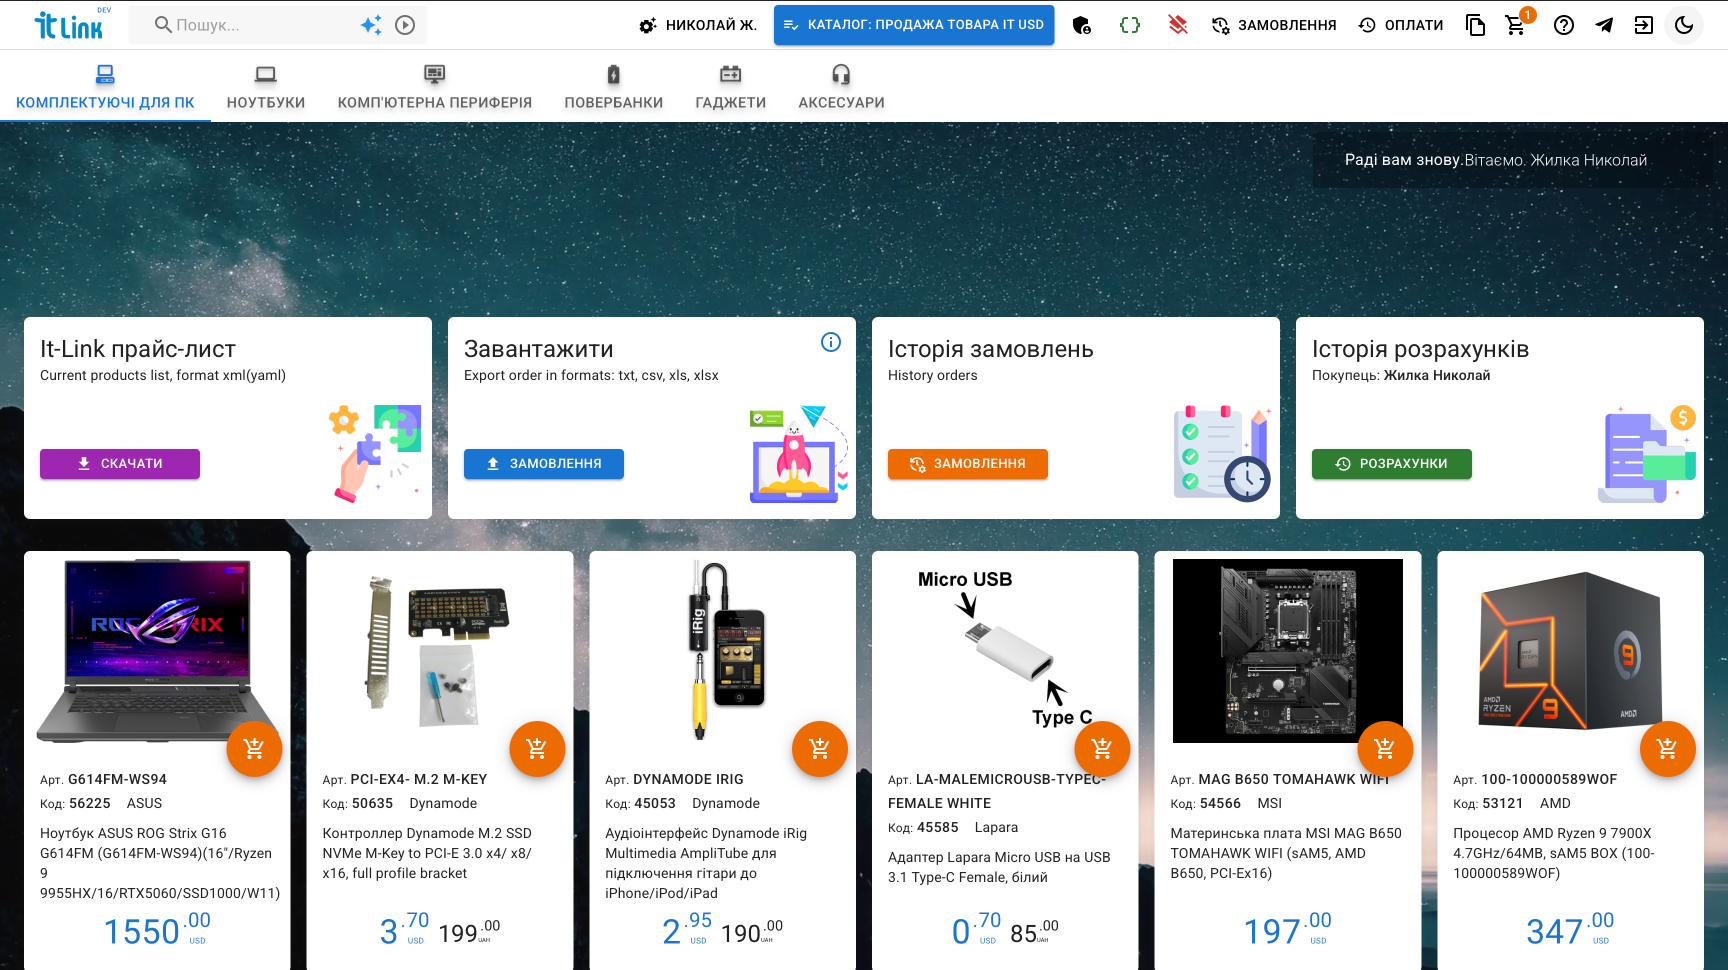
Task: Switch to the Аксесуари tab
Action: (842, 86)
